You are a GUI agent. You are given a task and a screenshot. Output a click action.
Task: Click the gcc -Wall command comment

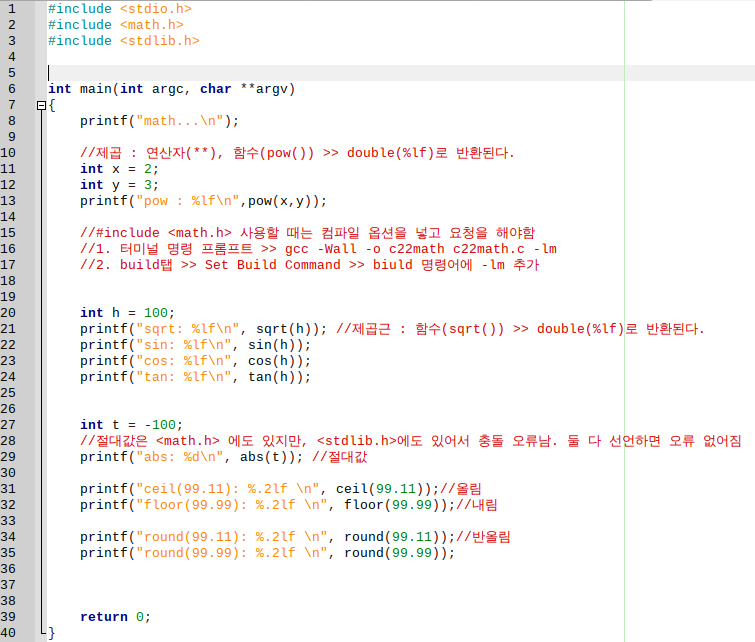[318, 249]
